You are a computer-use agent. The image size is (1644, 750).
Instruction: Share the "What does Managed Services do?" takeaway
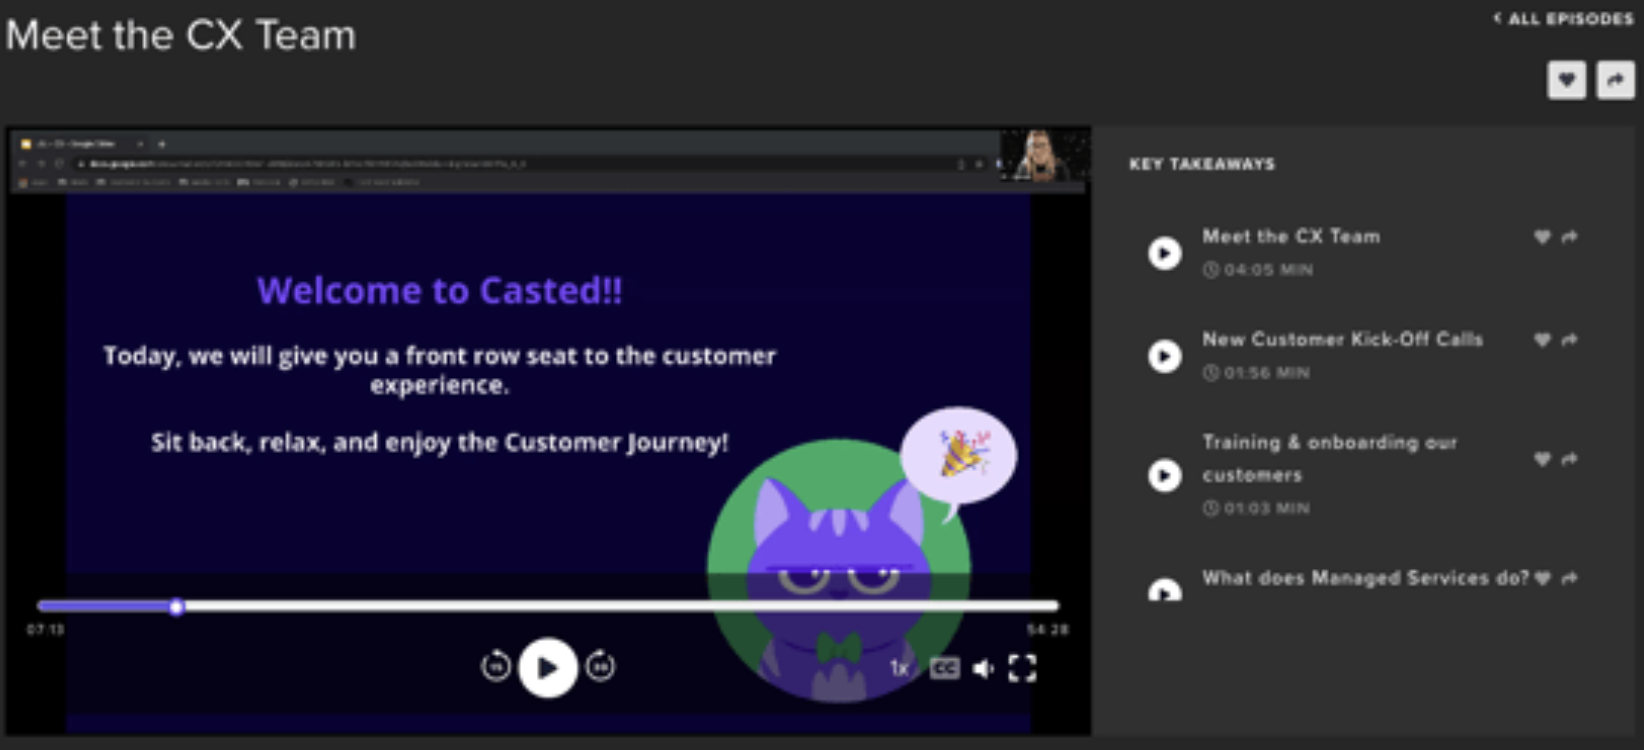[x=1569, y=578]
